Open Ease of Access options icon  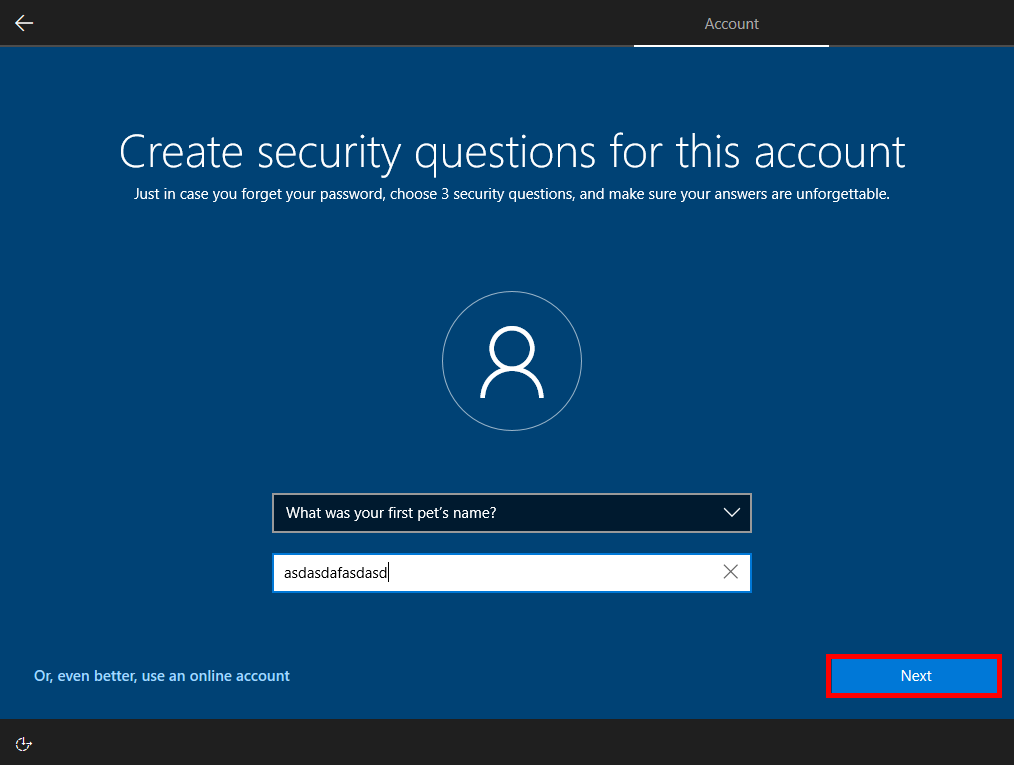click(x=24, y=743)
